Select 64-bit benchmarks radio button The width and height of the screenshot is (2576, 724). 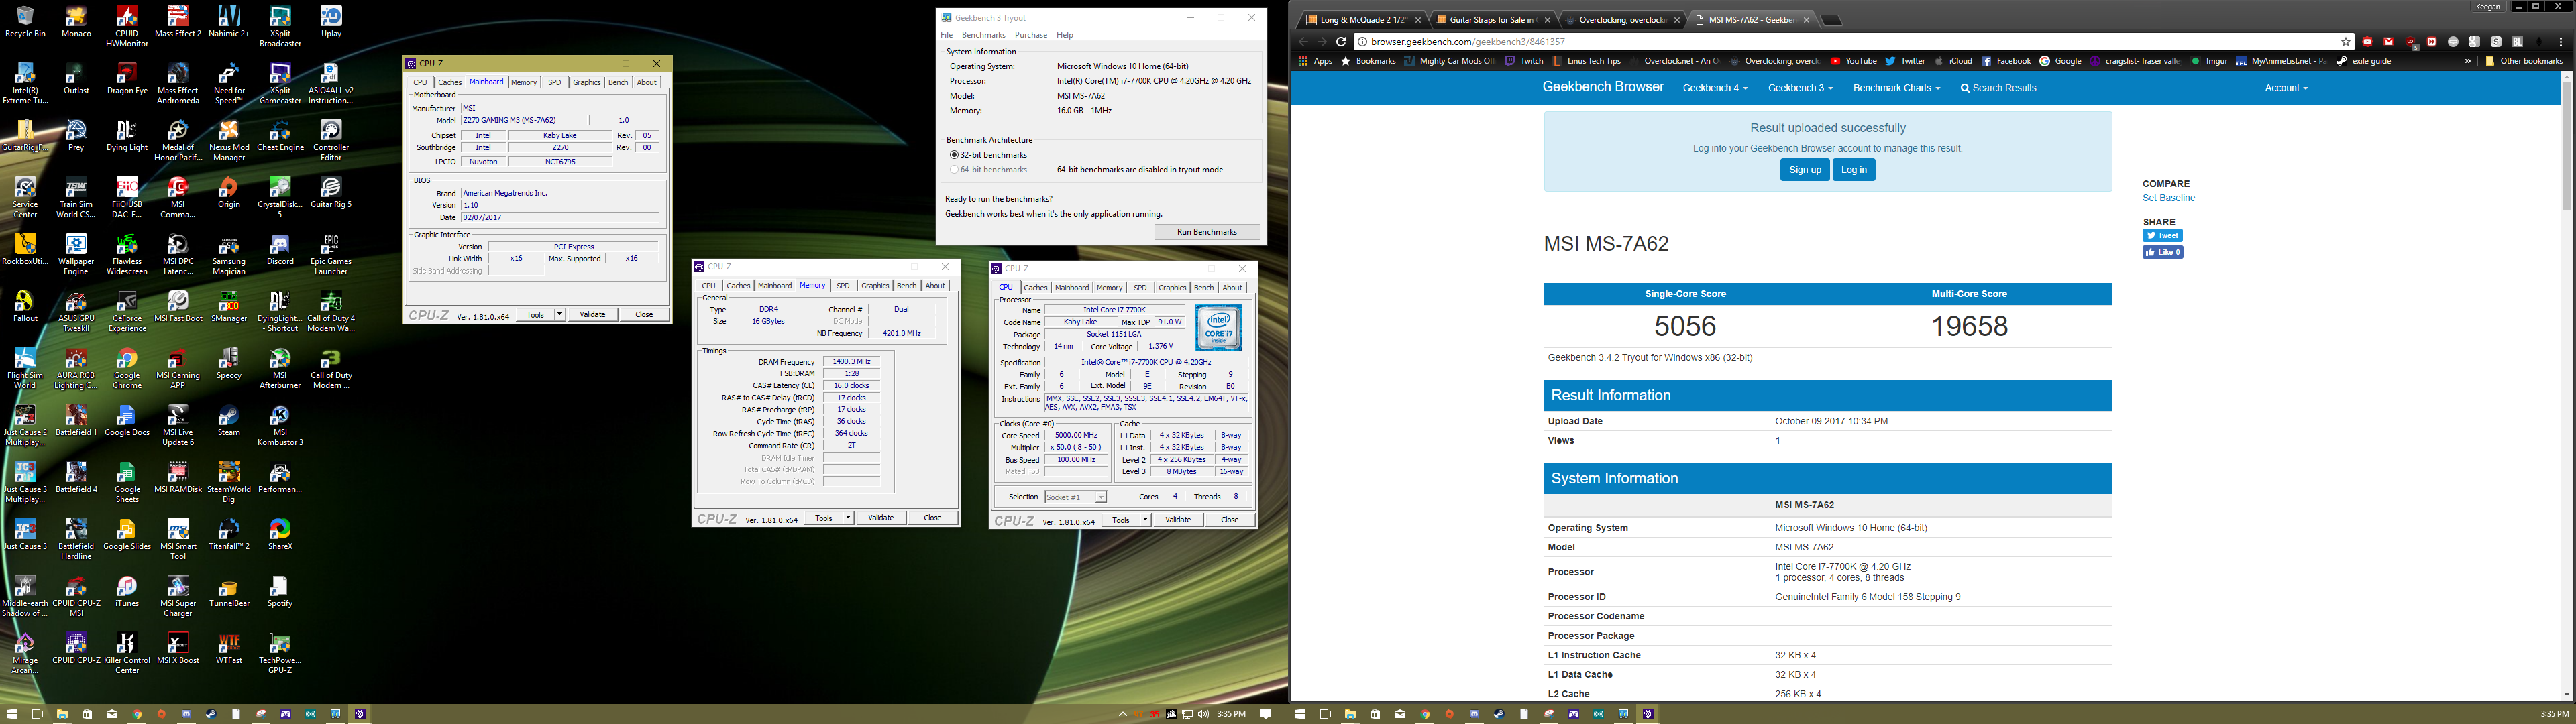point(954,170)
